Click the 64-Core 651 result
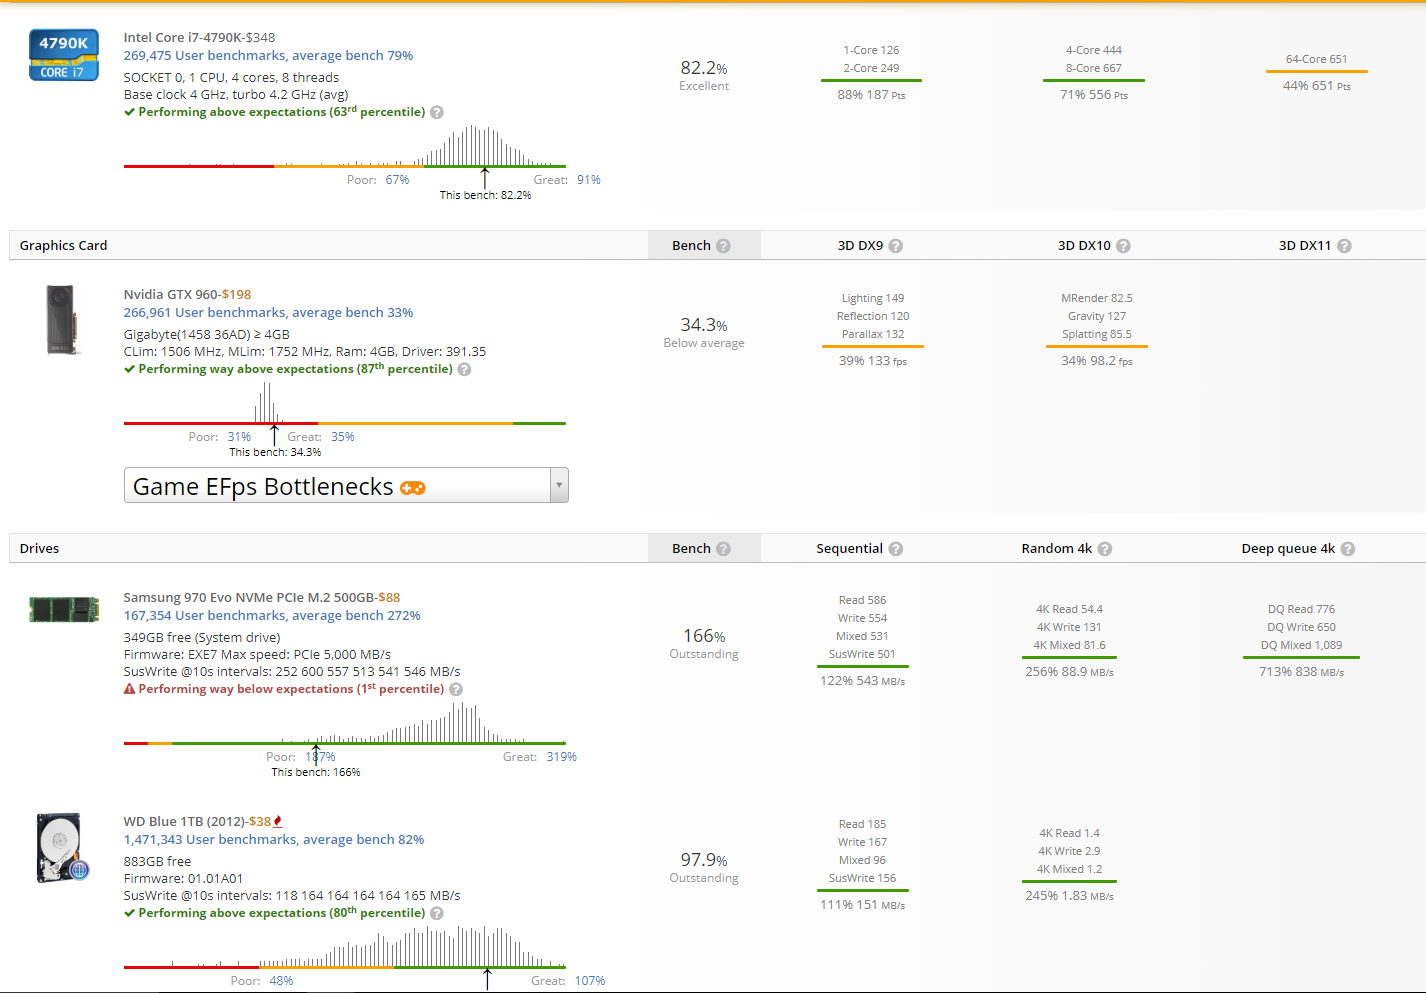 pos(1316,59)
